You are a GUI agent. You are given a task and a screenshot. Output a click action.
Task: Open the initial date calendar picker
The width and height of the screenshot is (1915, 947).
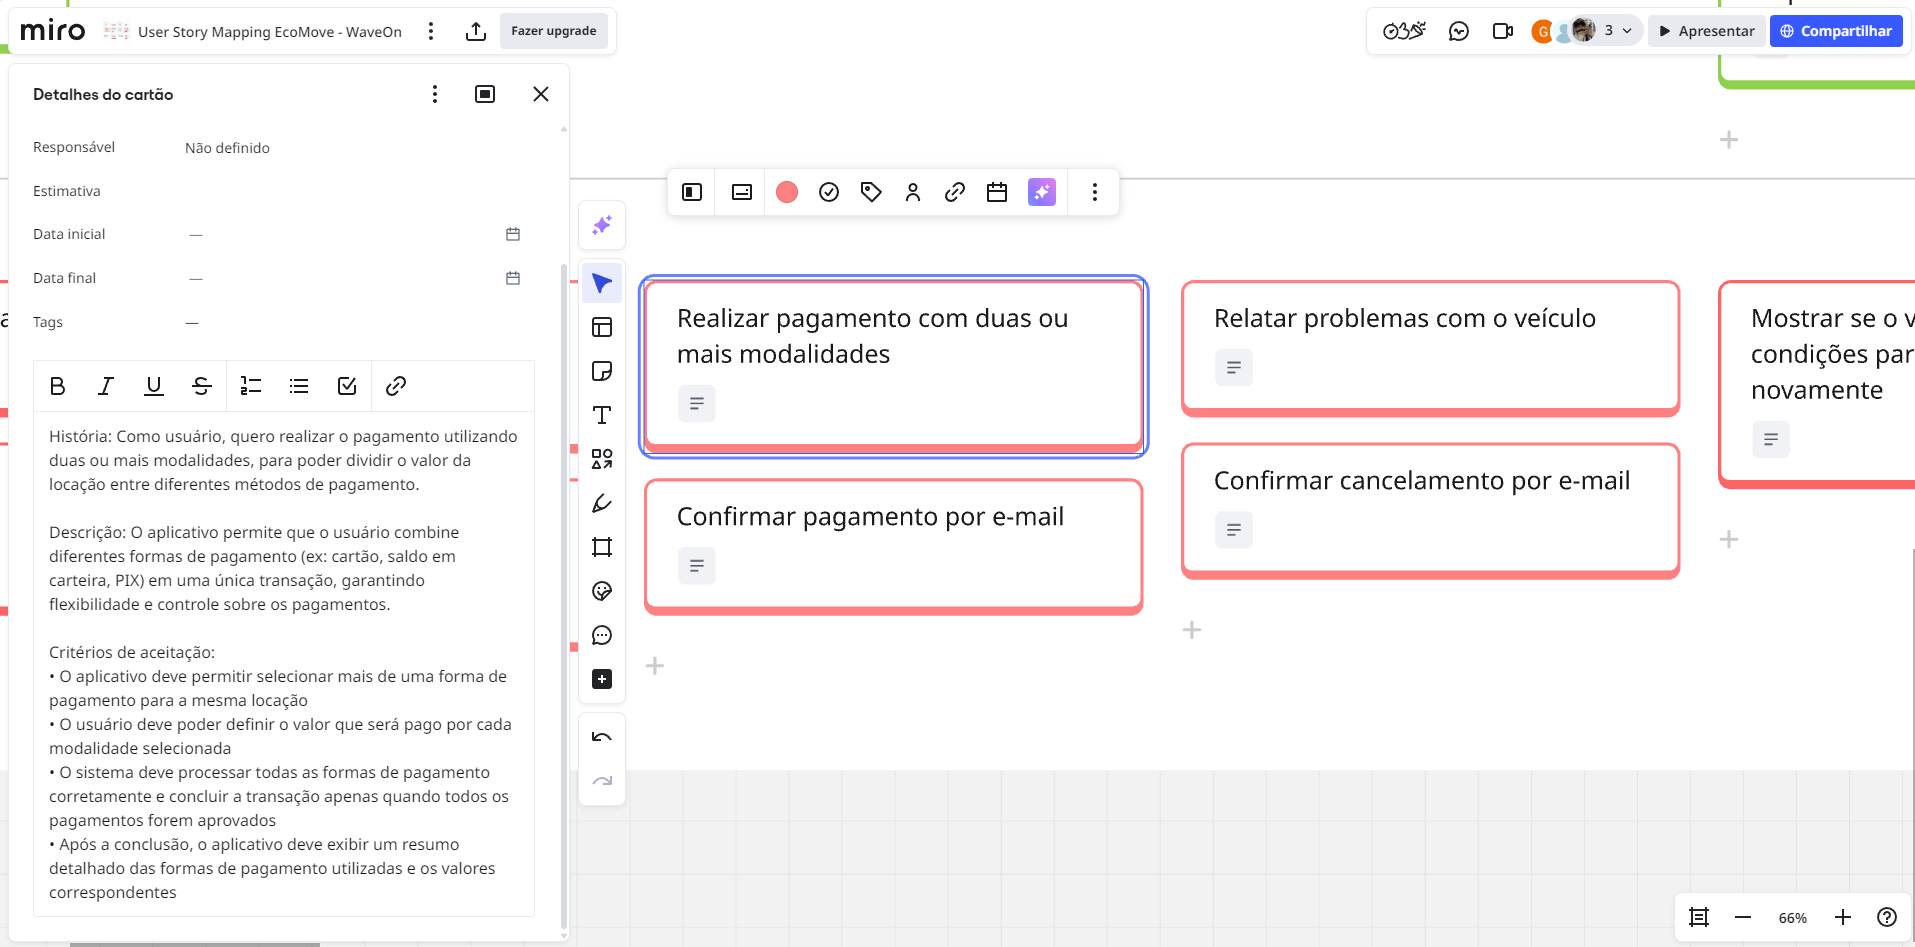[513, 234]
